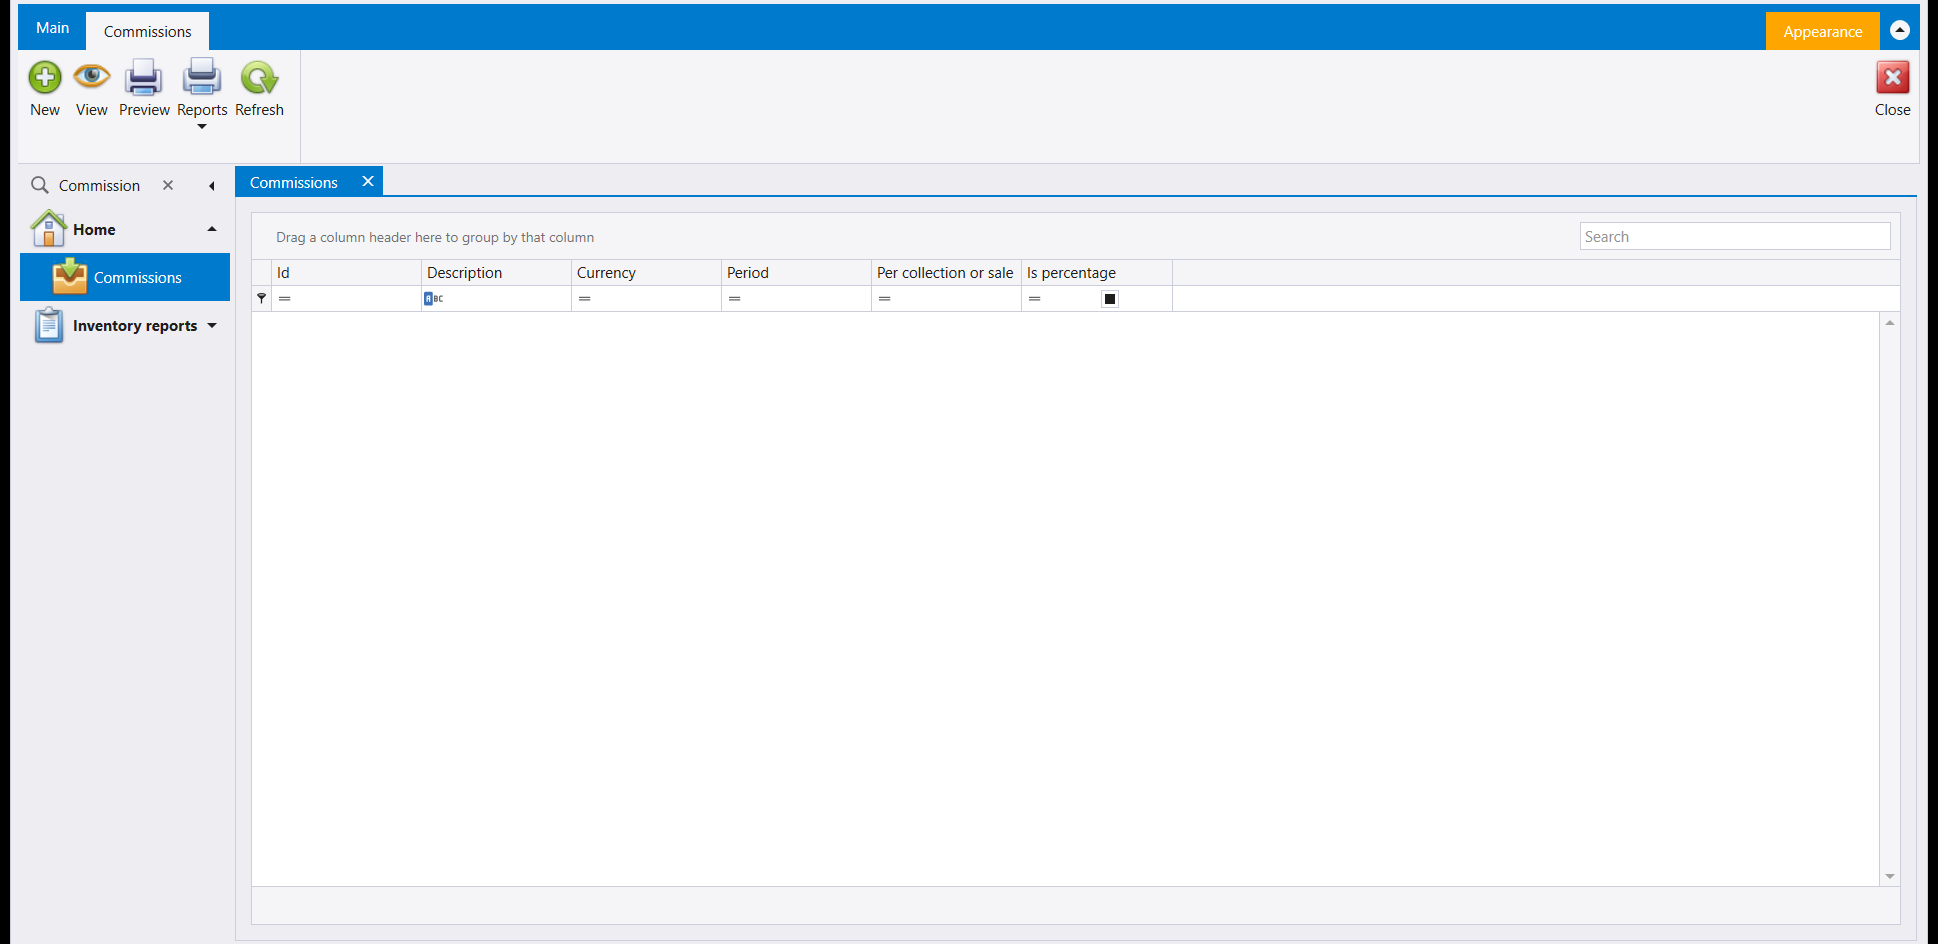
Task: Click the grid Search input field
Action: click(x=1735, y=236)
